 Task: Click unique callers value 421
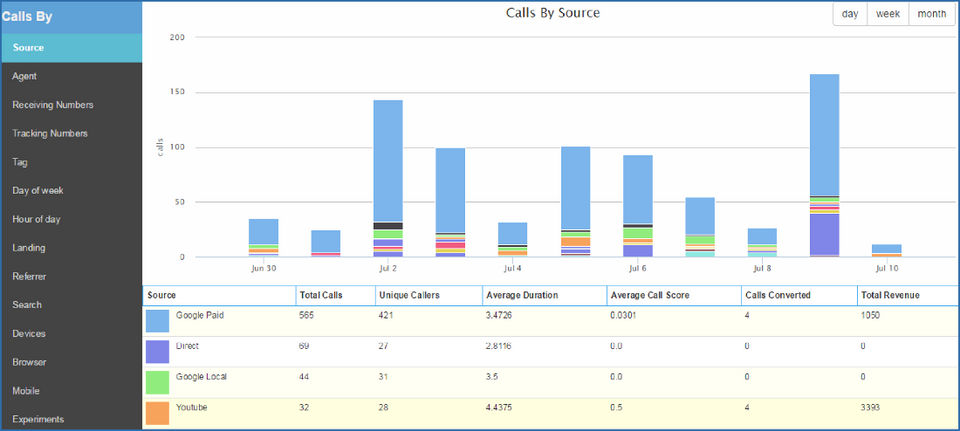tap(386, 315)
